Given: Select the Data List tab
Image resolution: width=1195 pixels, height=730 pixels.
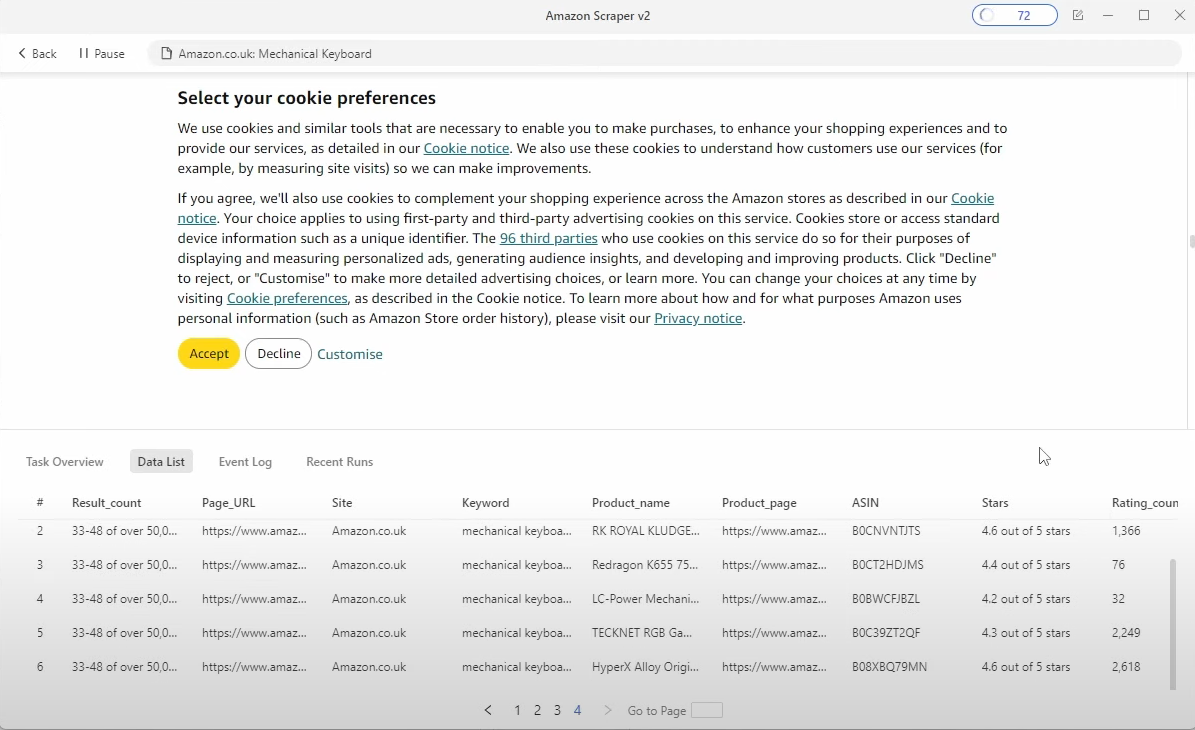Looking at the screenshot, I should (x=161, y=462).
